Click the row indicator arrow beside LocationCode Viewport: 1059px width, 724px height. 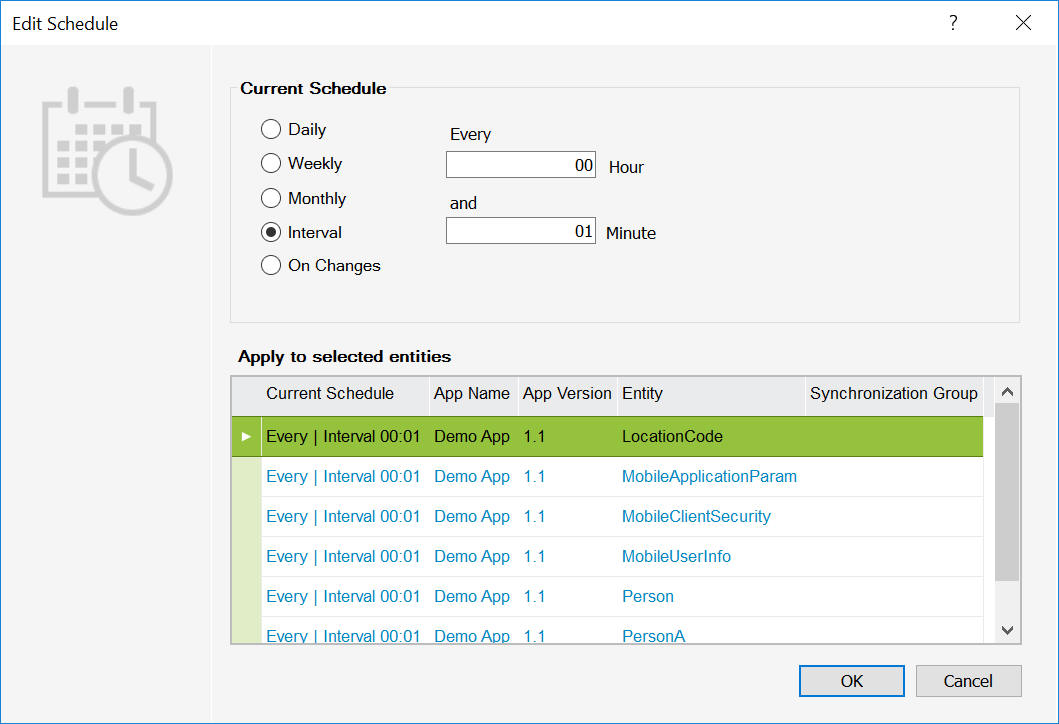click(246, 437)
